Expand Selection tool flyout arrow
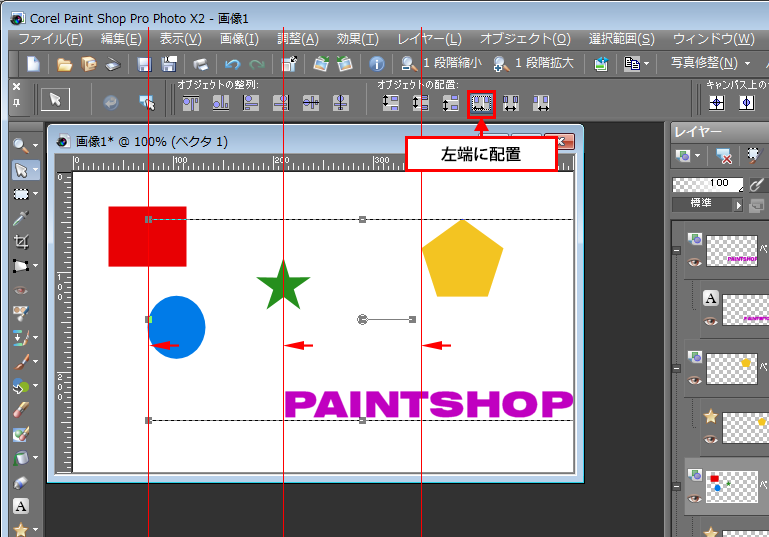Viewport: 769px width, 537px height. 35,194
